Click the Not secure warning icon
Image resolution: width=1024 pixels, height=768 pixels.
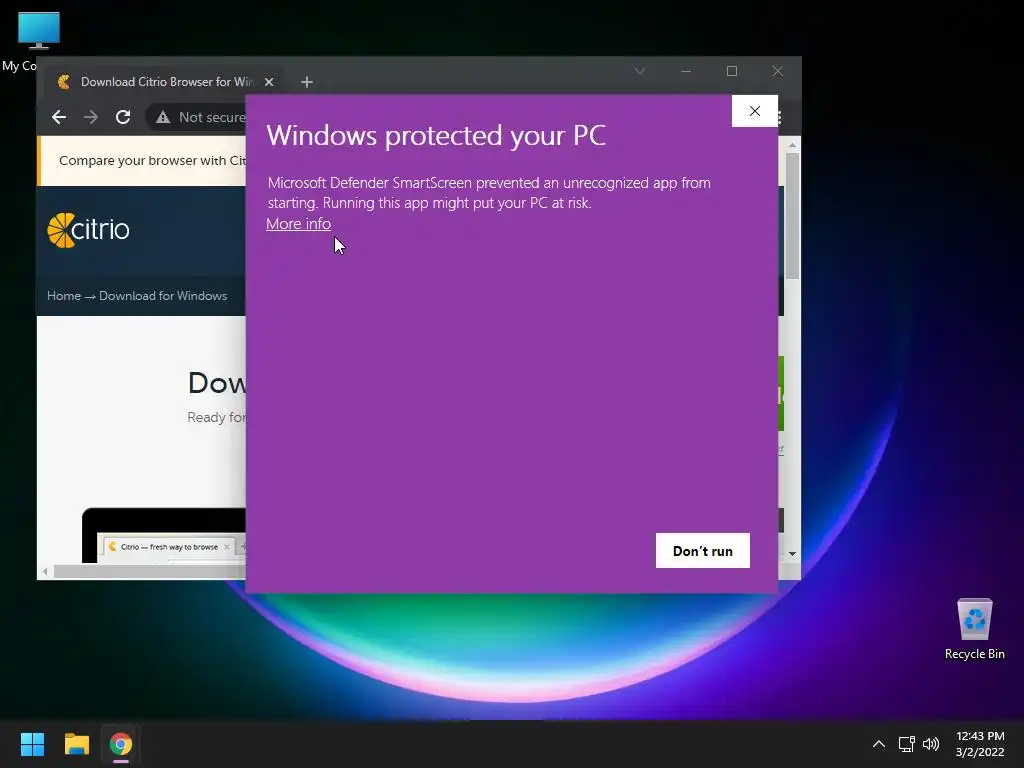(x=163, y=117)
